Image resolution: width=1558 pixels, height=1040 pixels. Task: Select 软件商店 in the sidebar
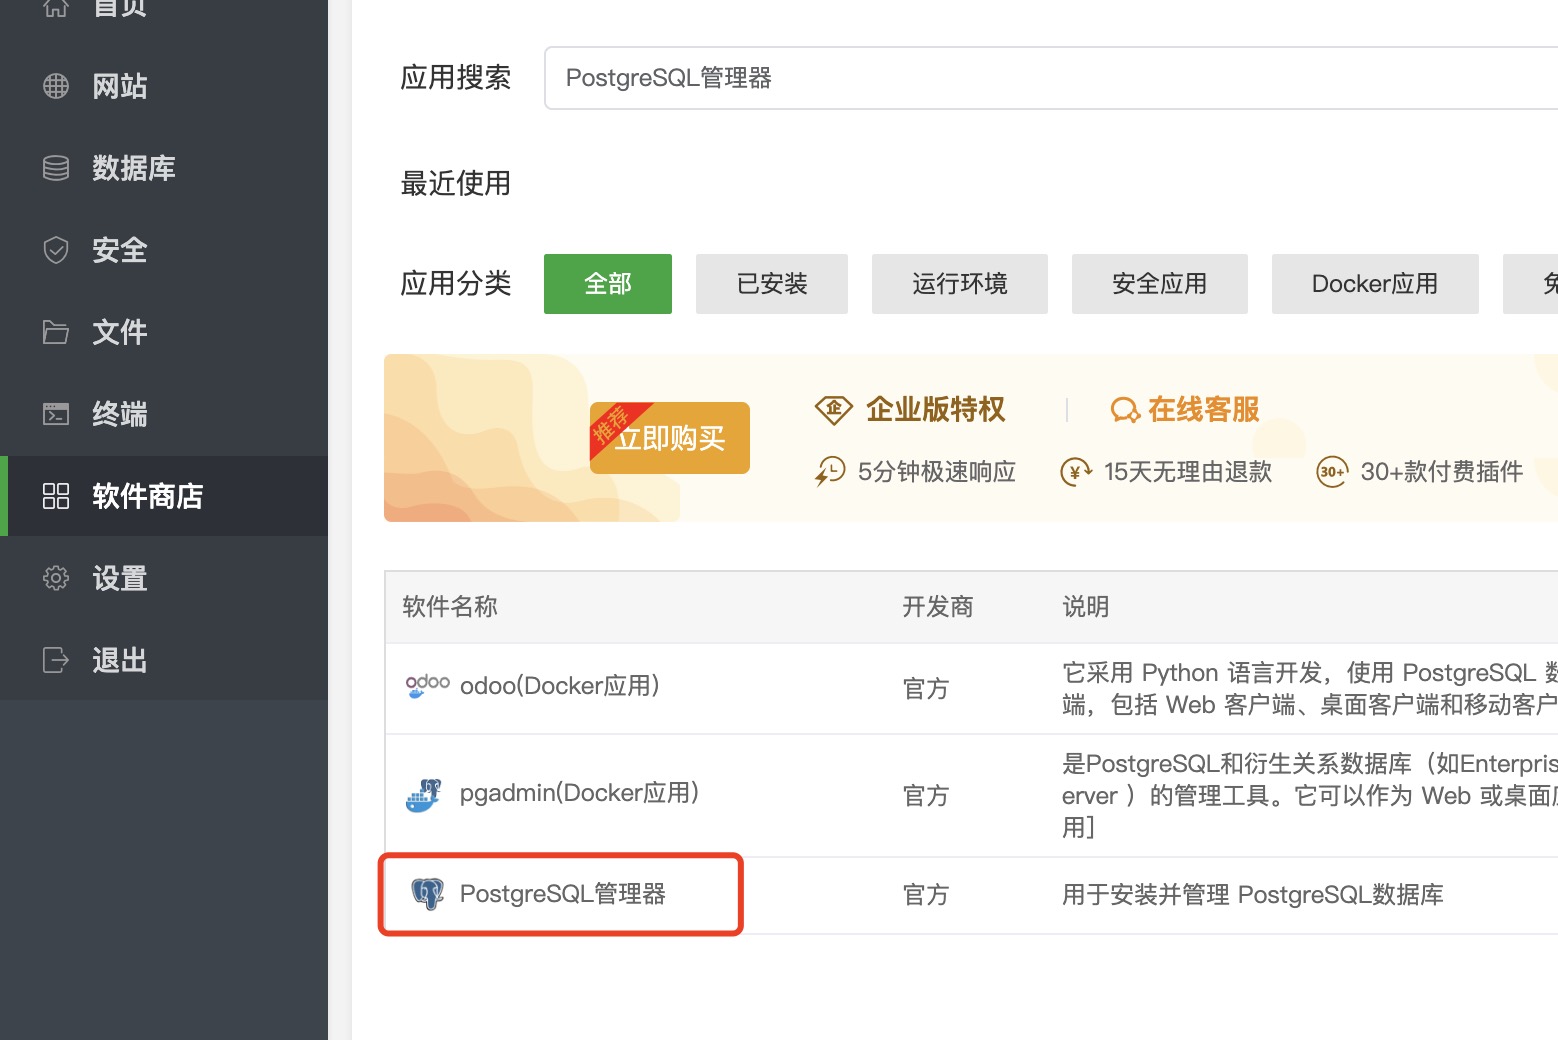pos(164,496)
